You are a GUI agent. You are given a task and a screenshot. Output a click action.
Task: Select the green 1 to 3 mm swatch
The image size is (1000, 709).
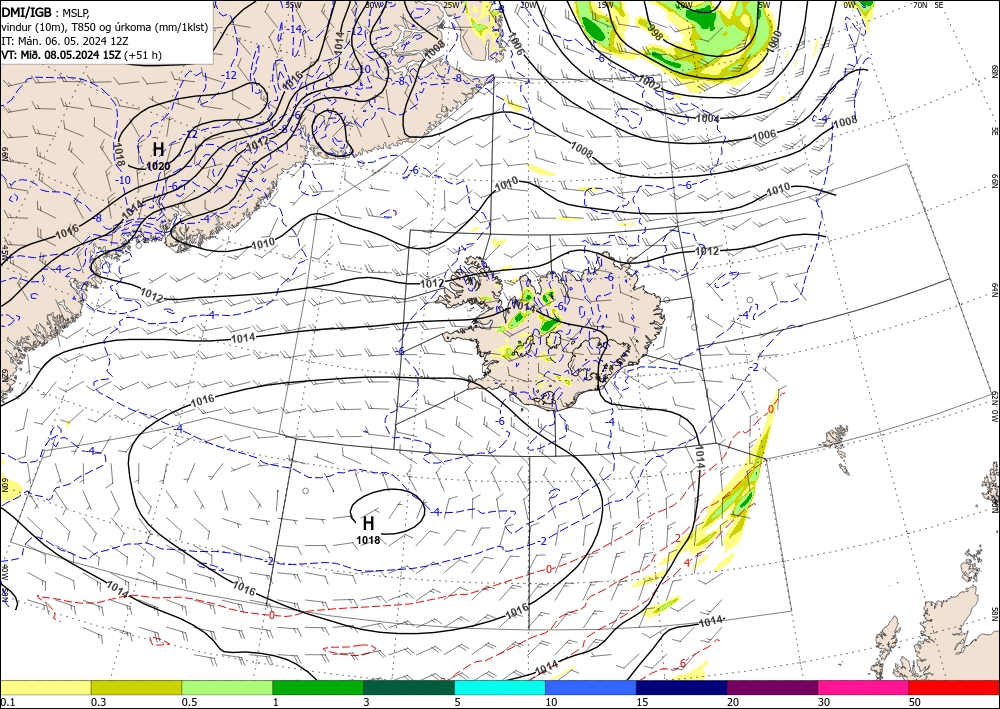(318, 687)
